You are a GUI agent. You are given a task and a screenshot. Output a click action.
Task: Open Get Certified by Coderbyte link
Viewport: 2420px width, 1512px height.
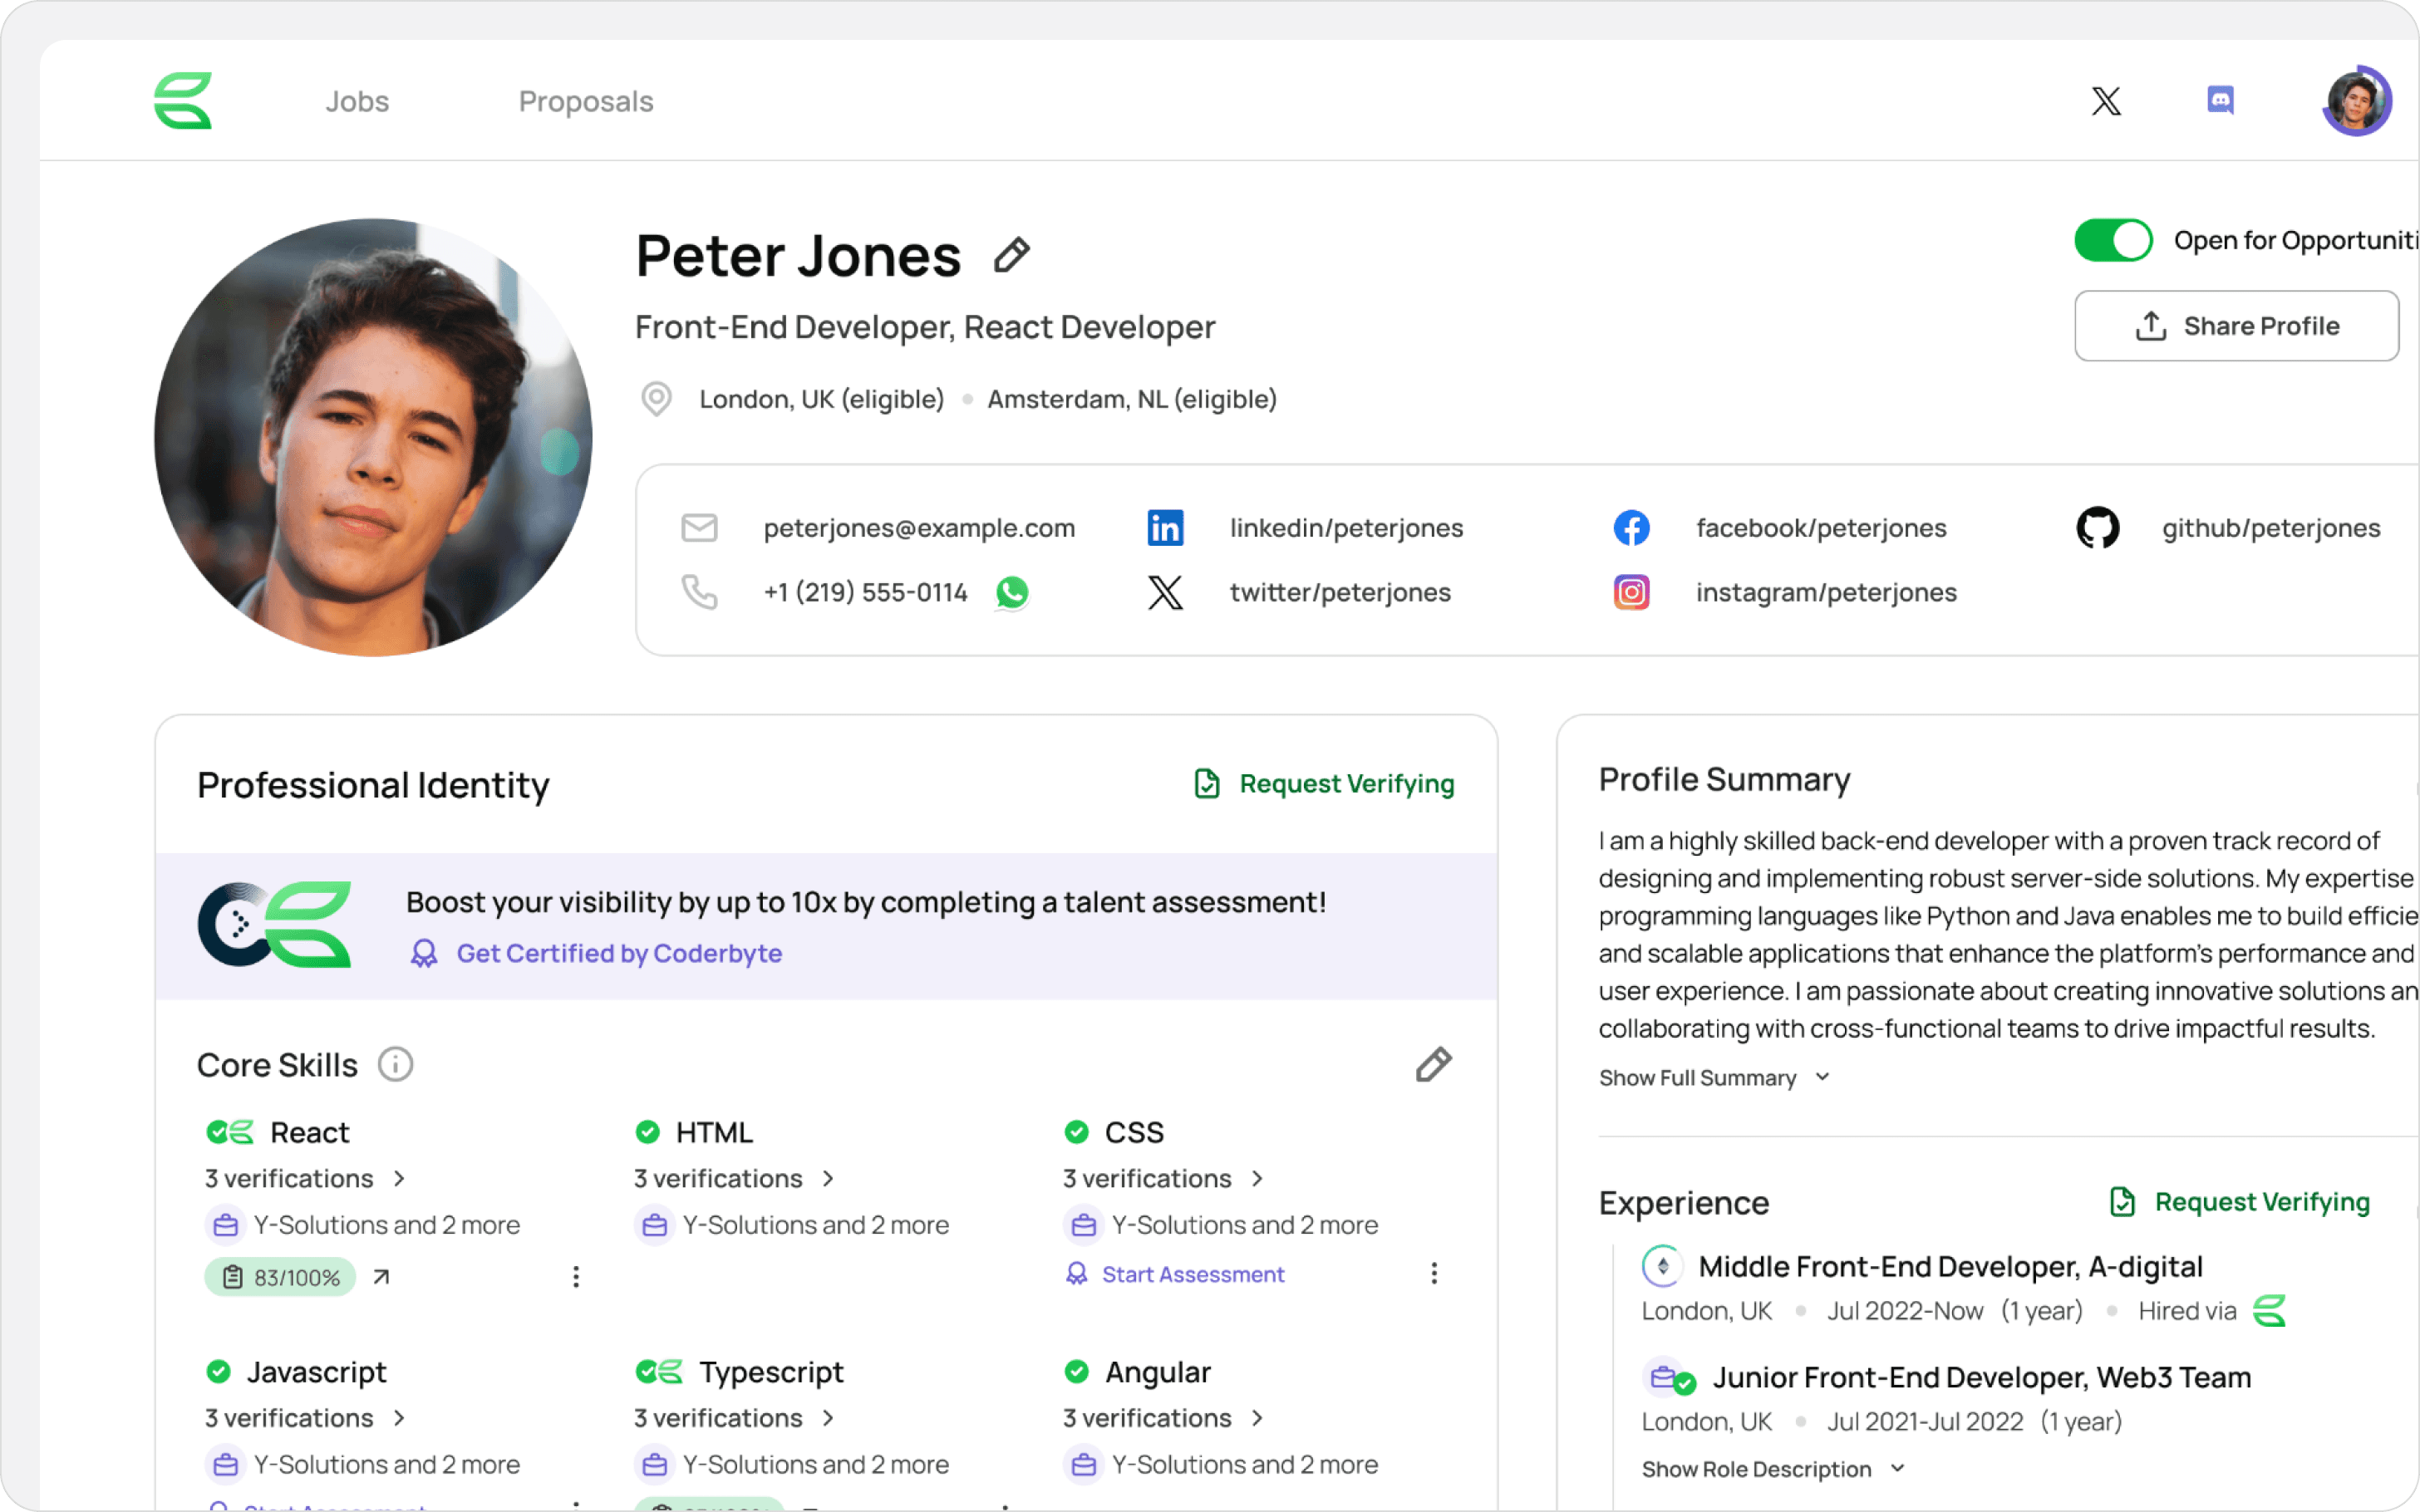click(x=596, y=953)
